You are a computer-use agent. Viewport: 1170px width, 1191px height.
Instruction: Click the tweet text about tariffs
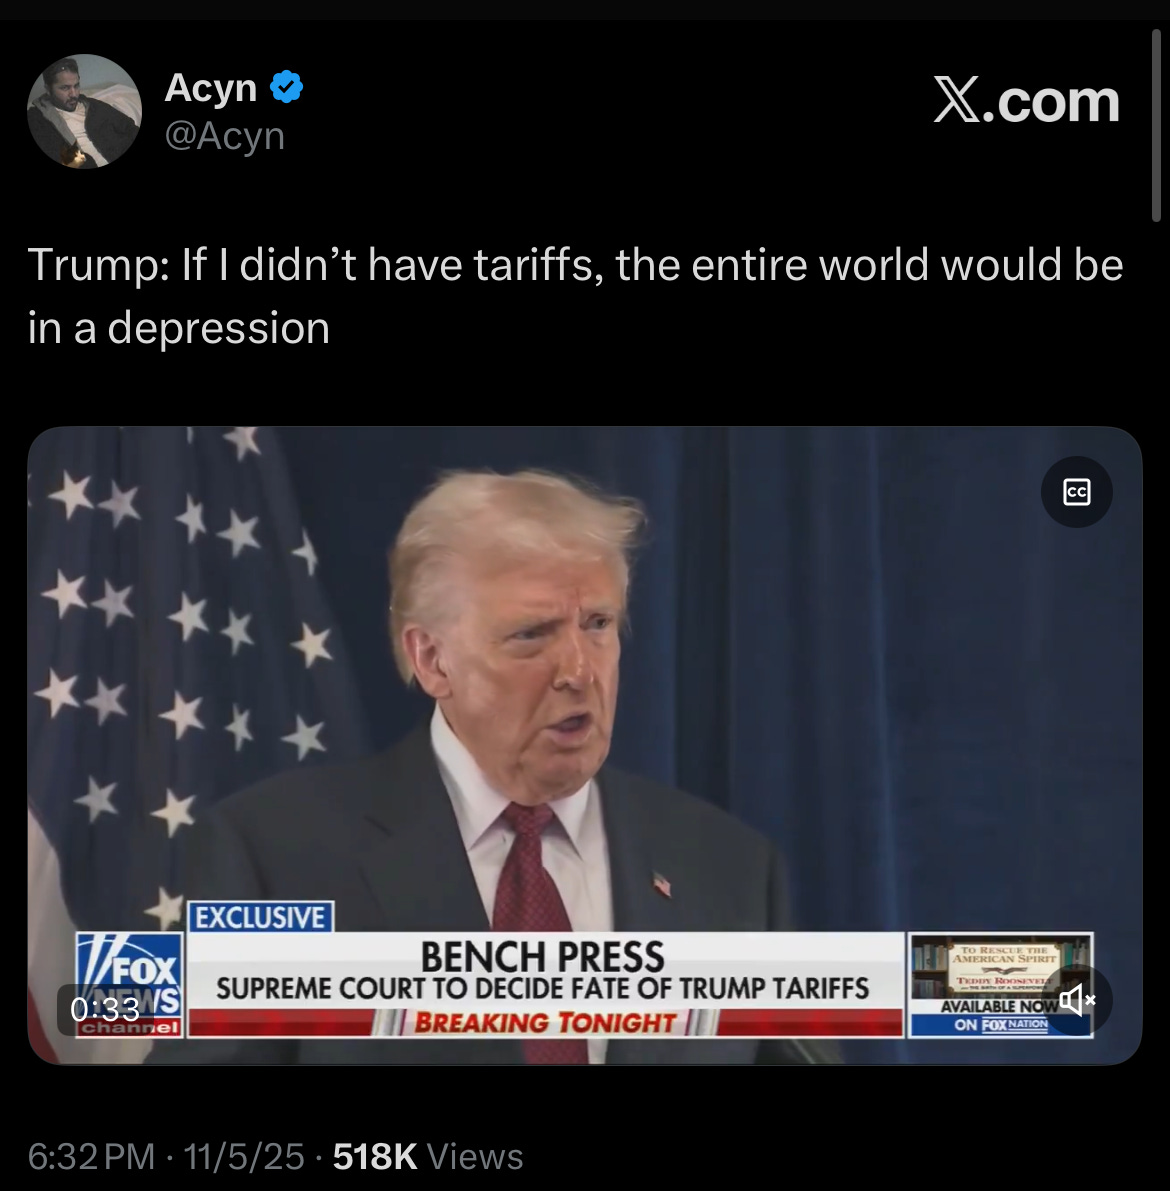click(575, 296)
